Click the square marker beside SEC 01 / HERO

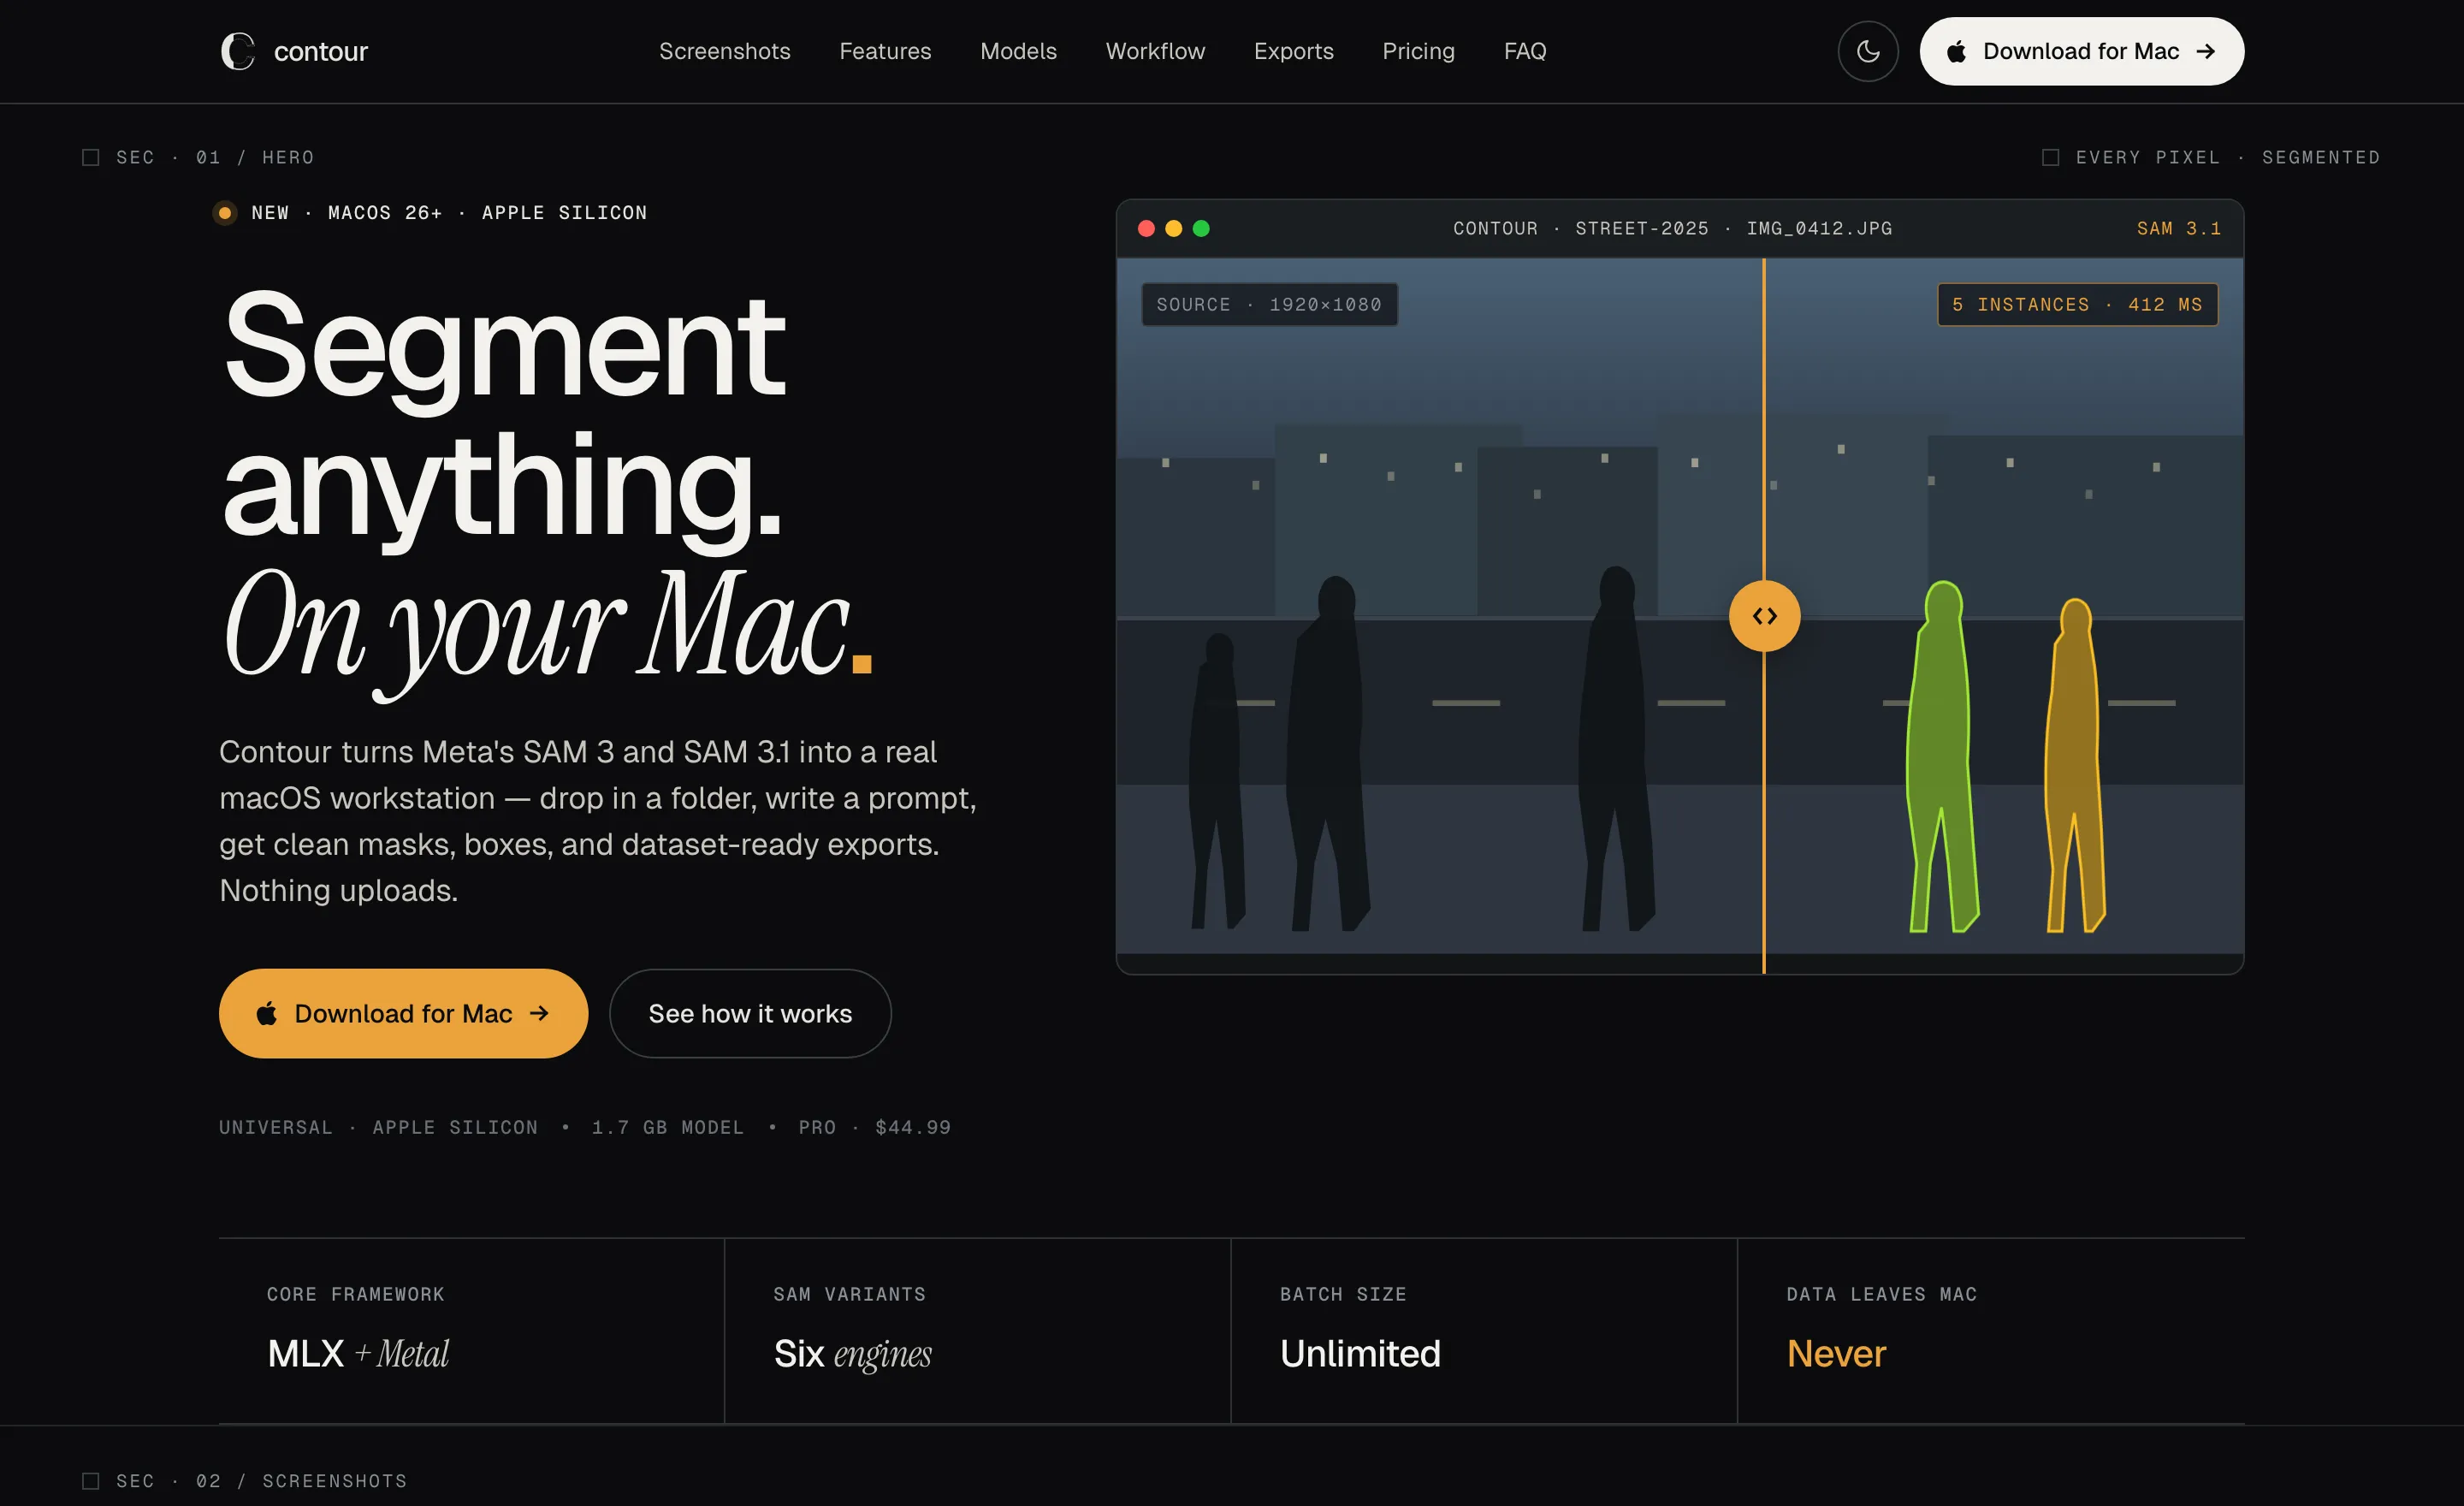[90, 157]
